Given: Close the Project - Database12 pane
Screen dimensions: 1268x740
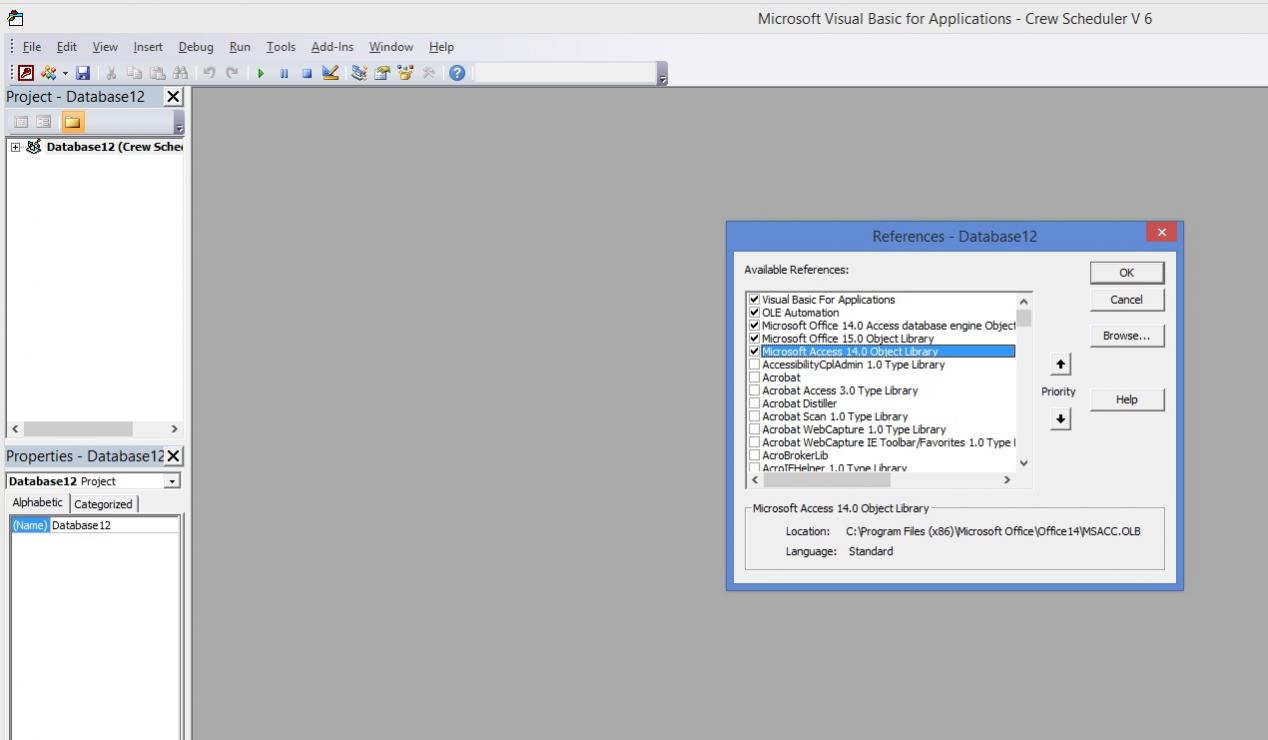Looking at the screenshot, I should pyautogui.click(x=173, y=97).
